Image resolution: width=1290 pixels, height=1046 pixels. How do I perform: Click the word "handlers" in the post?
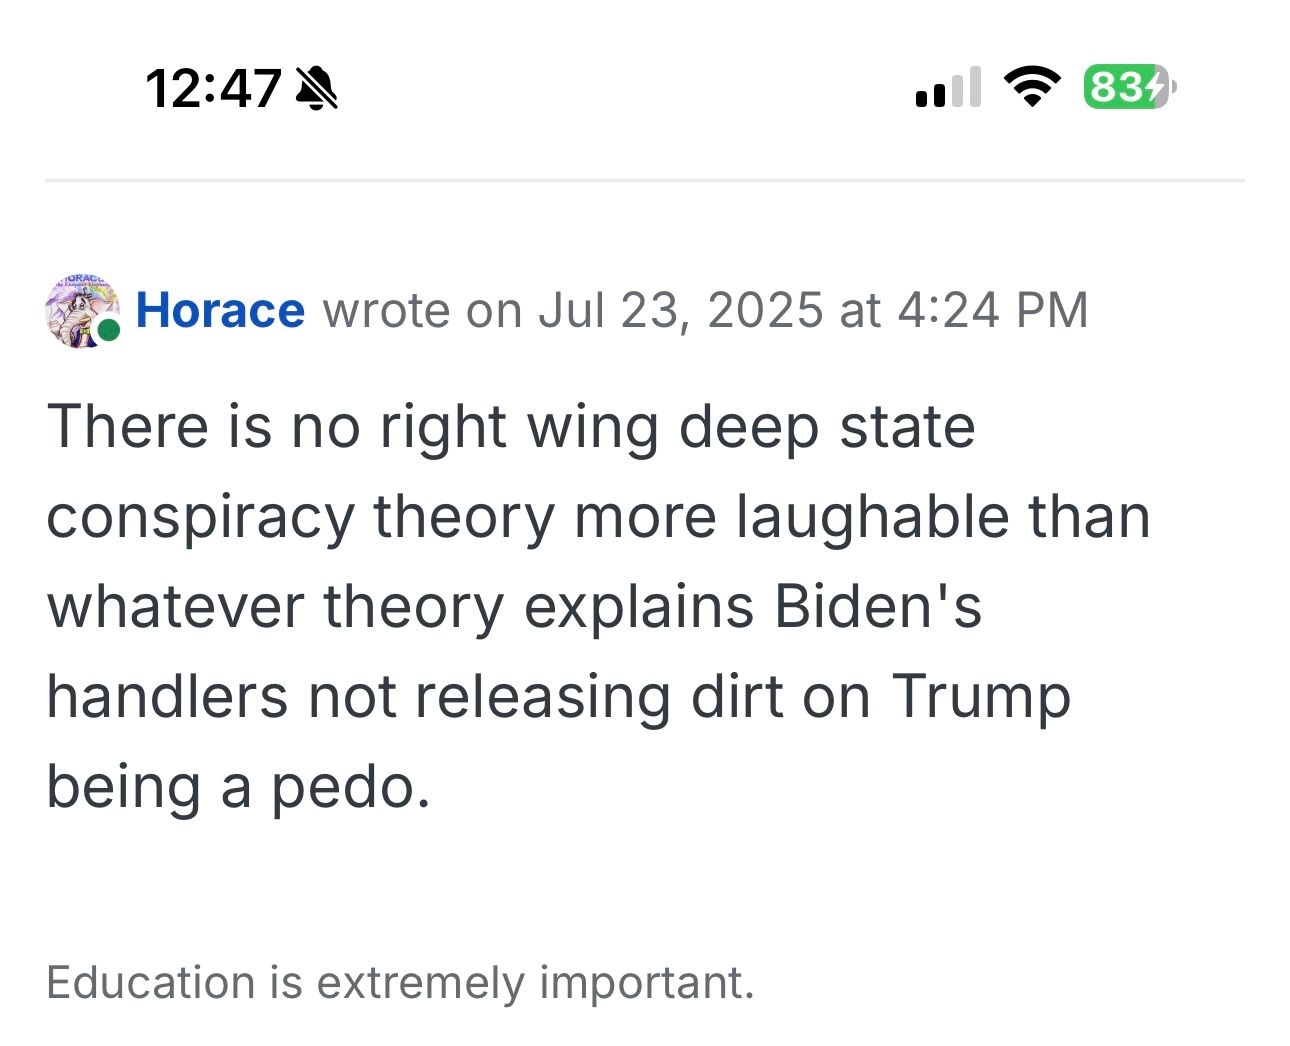(x=167, y=697)
